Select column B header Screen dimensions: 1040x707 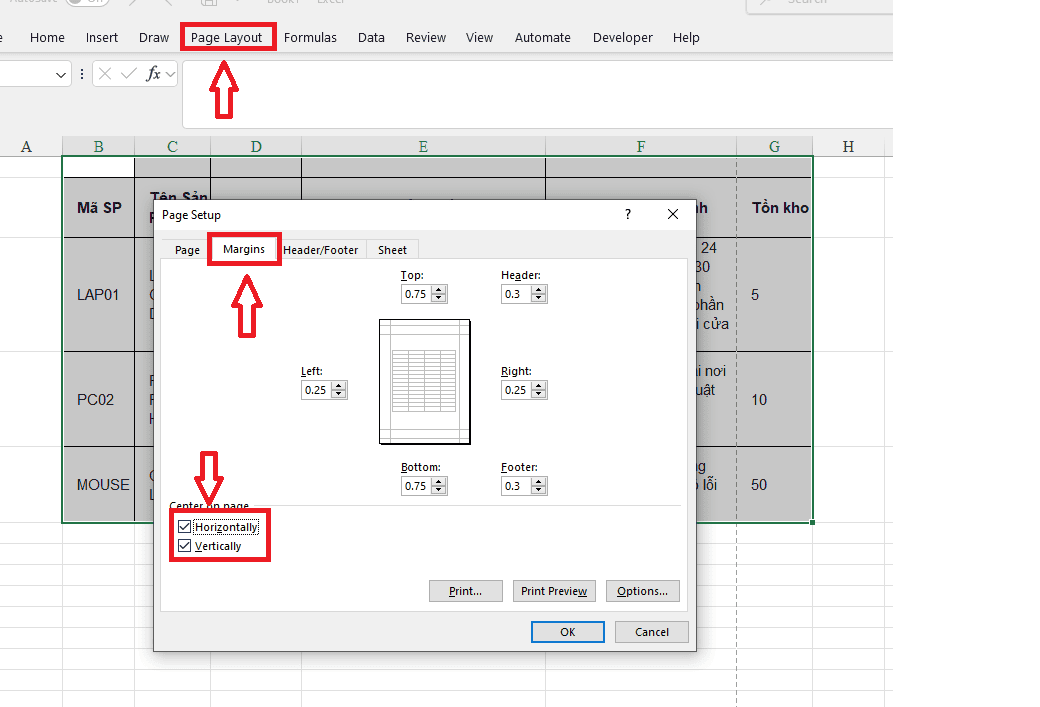point(98,147)
